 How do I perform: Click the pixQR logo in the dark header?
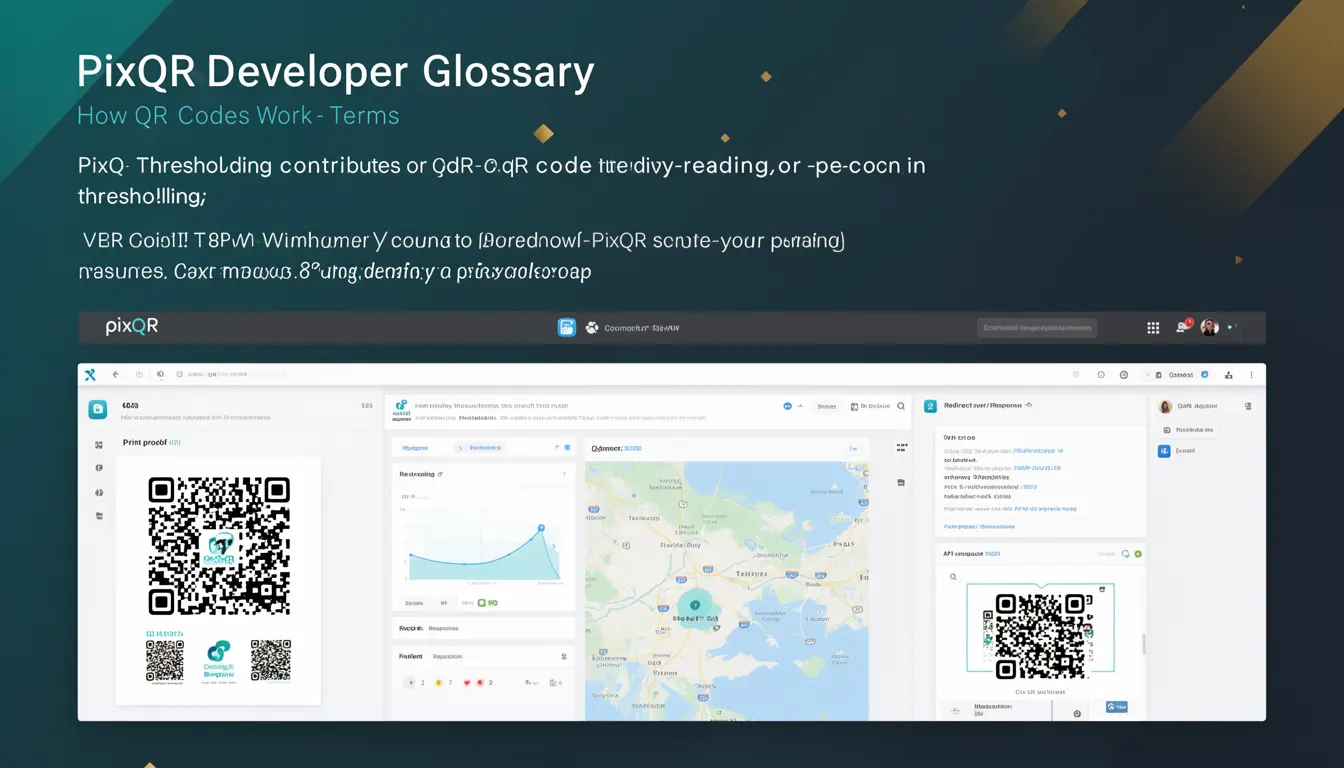132,327
